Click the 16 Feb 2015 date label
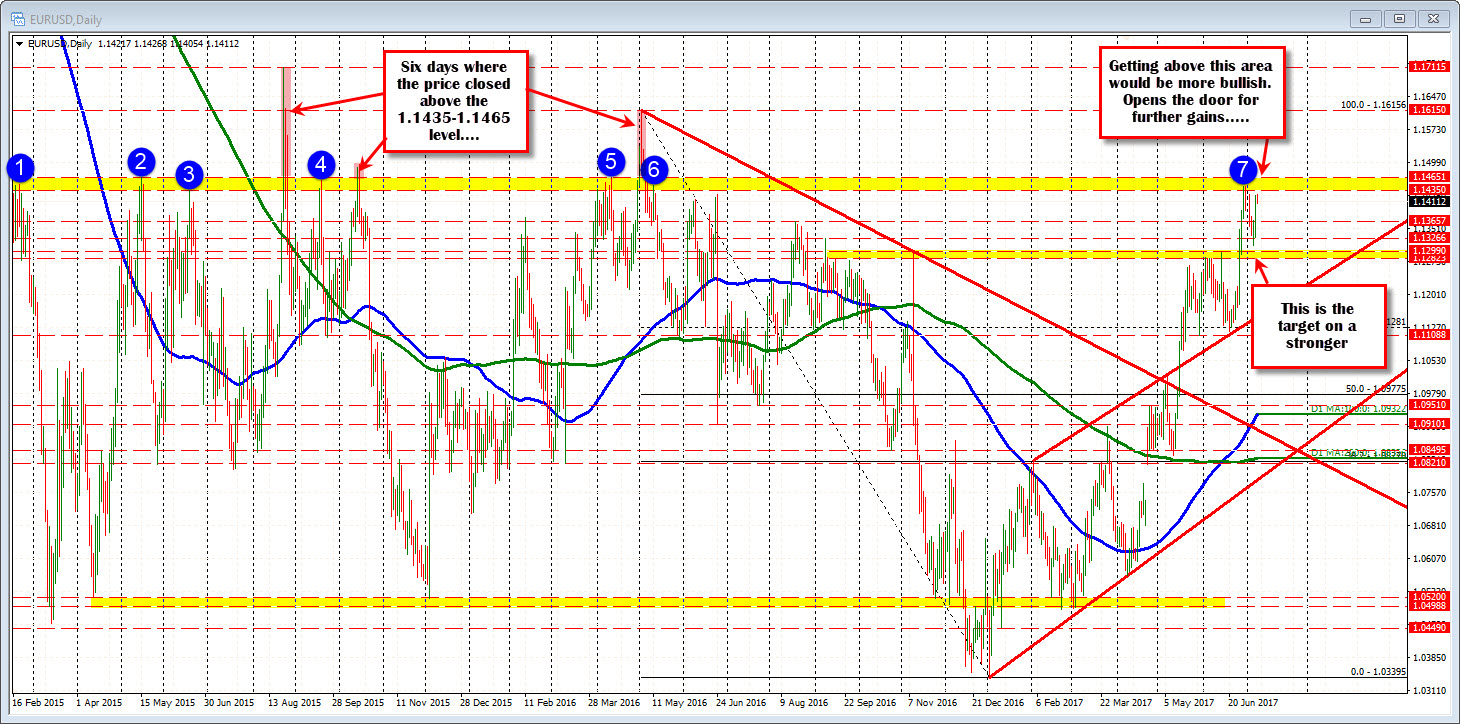The height and width of the screenshot is (724, 1460). tap(37, 703)
